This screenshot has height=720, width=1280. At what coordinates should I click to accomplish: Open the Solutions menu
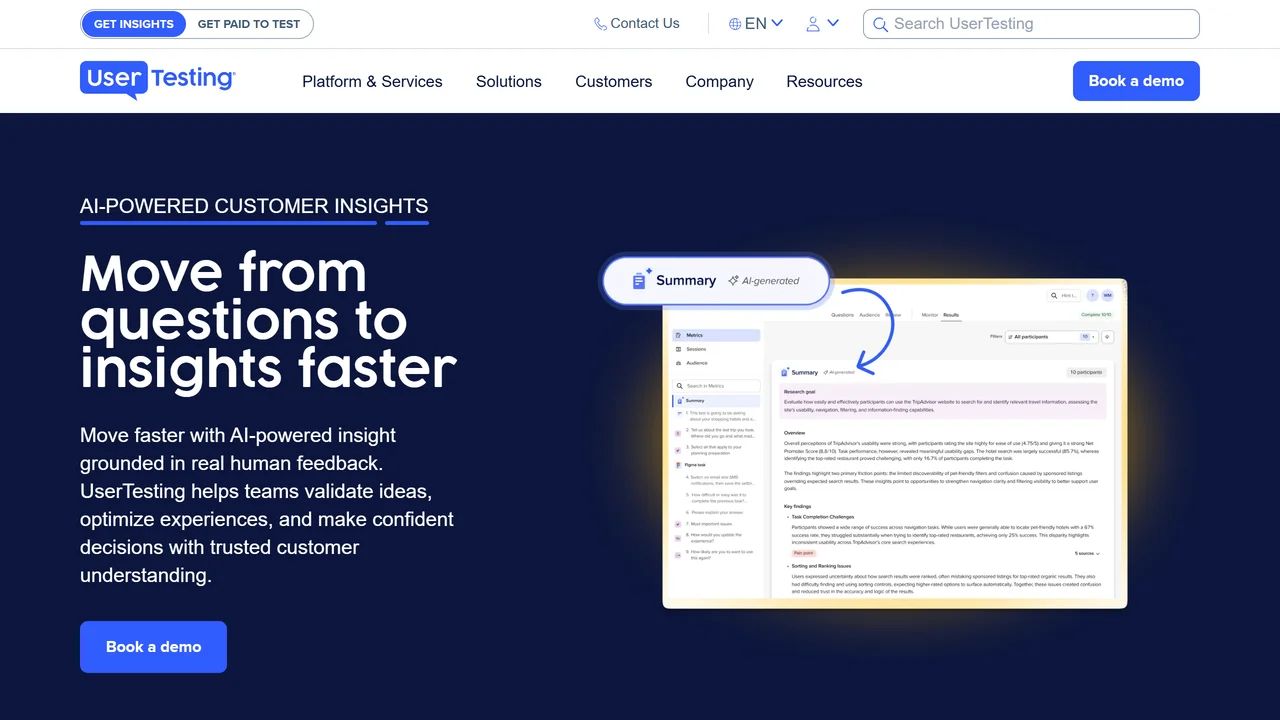[x=509, y=81]
